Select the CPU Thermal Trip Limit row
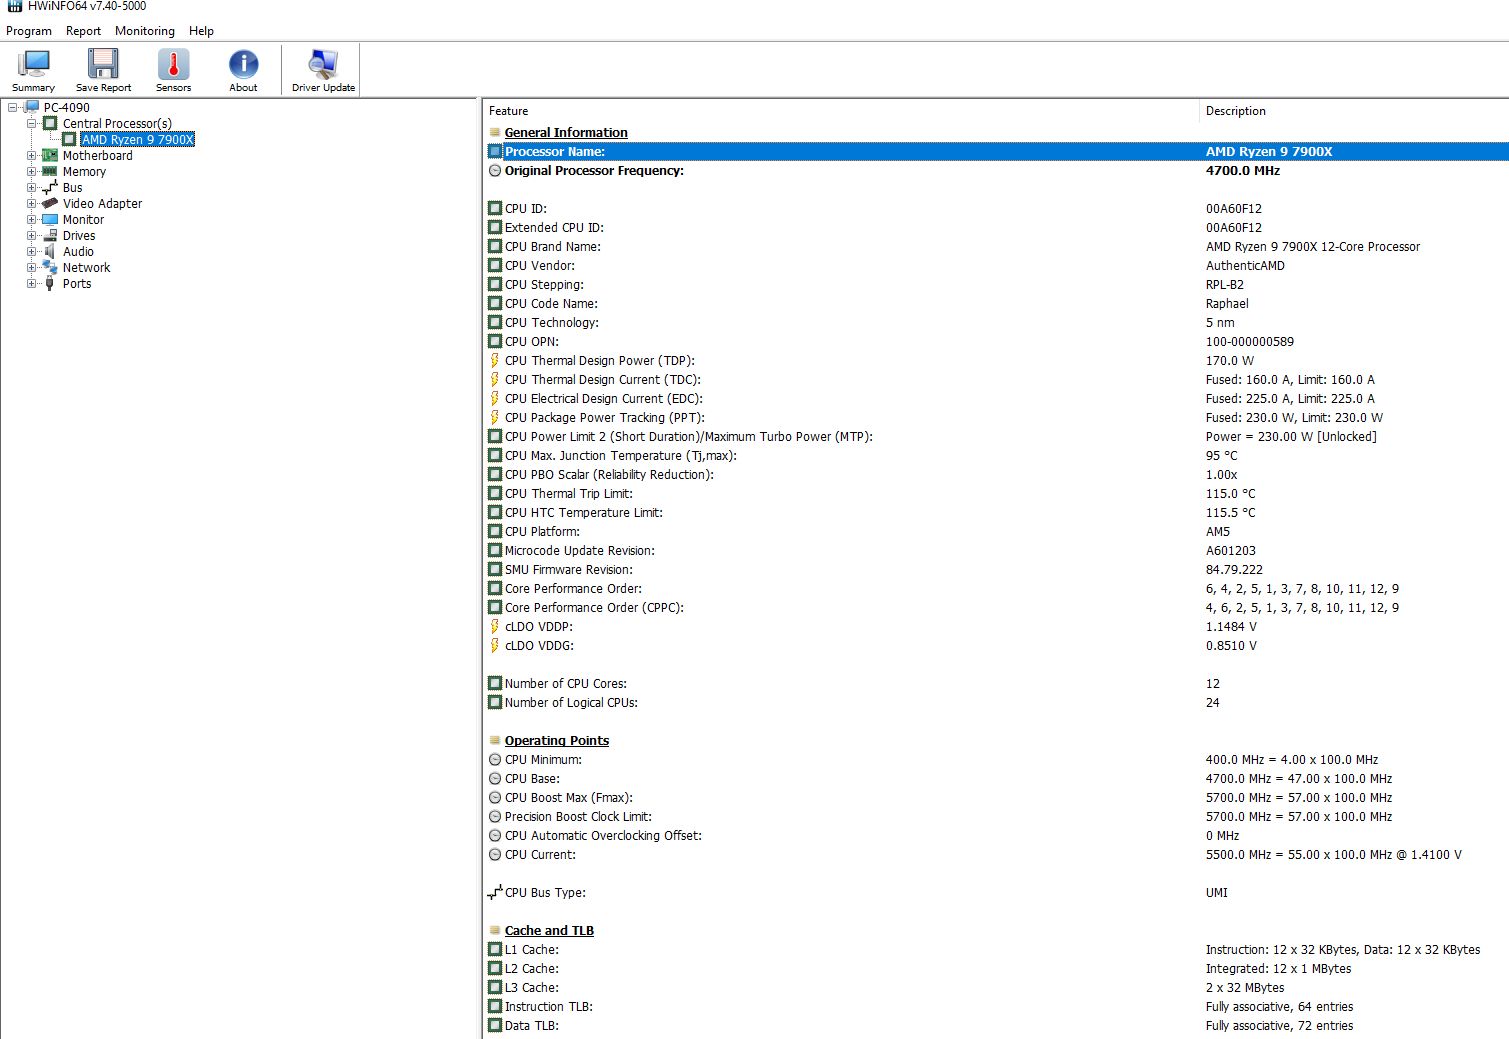The image size is (1509, 1039). pos(996,494)
